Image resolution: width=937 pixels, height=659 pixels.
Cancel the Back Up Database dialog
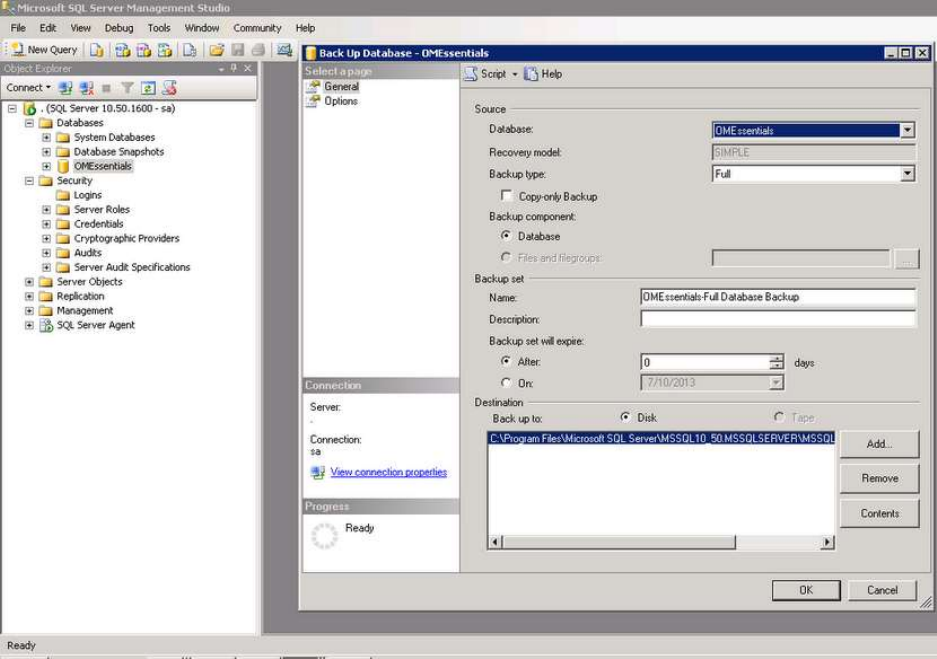point(882,590)
